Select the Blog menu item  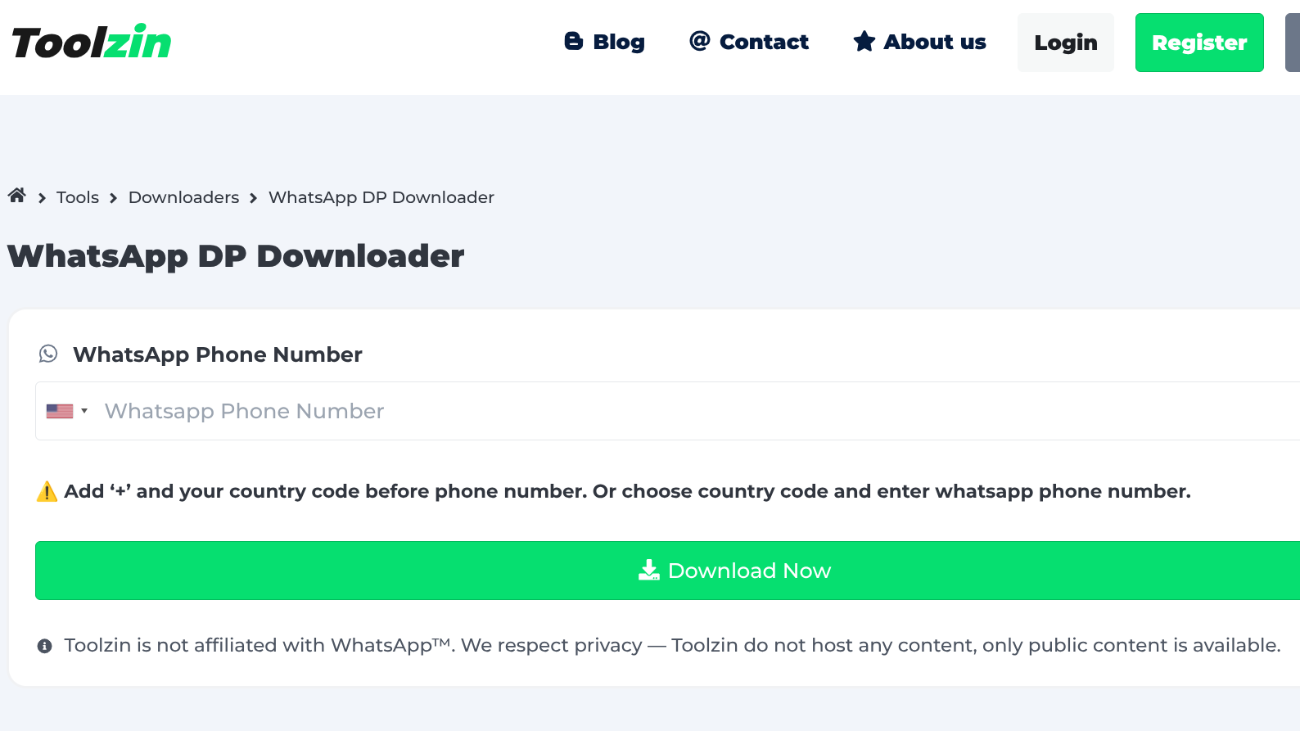coord(615,41)
